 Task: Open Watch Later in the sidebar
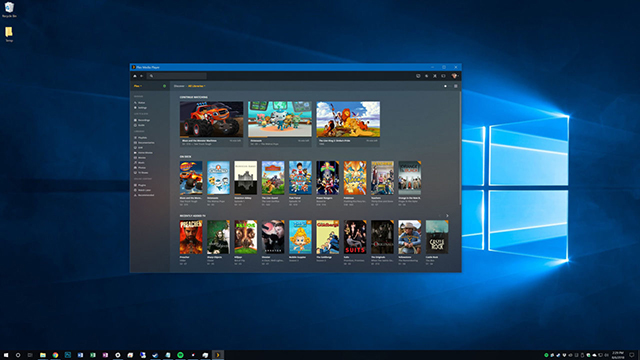point(142,190)
